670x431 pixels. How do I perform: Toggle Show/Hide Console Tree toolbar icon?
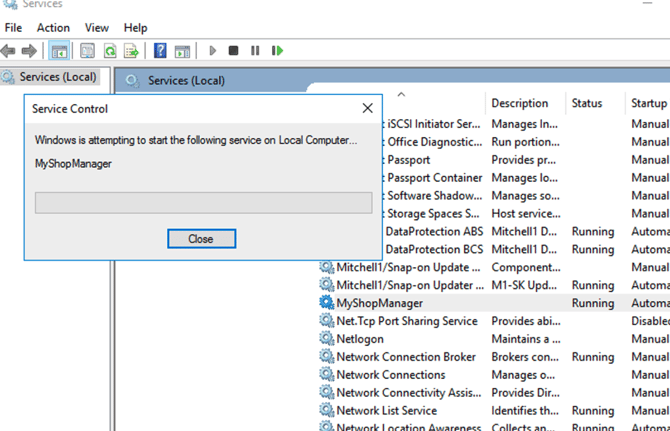[x=59, y=50]
